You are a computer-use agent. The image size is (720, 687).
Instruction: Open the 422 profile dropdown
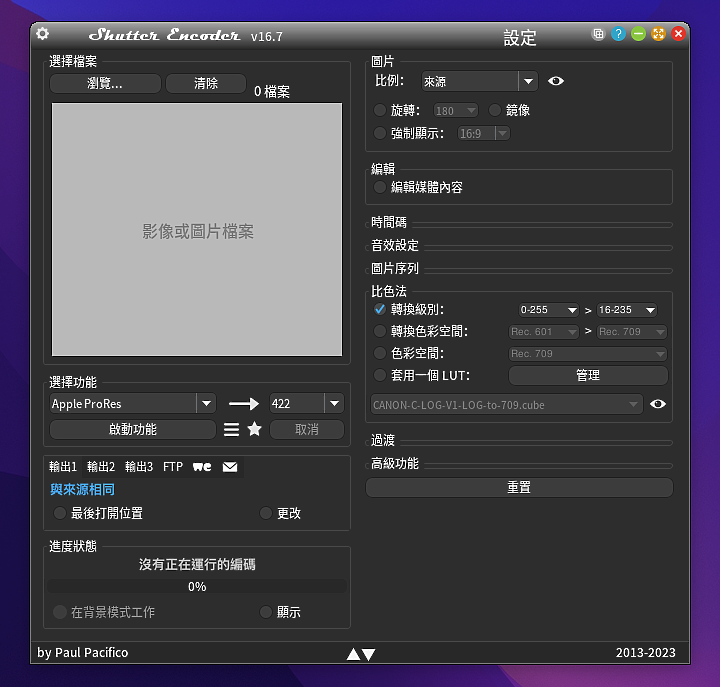pos(307,404)
